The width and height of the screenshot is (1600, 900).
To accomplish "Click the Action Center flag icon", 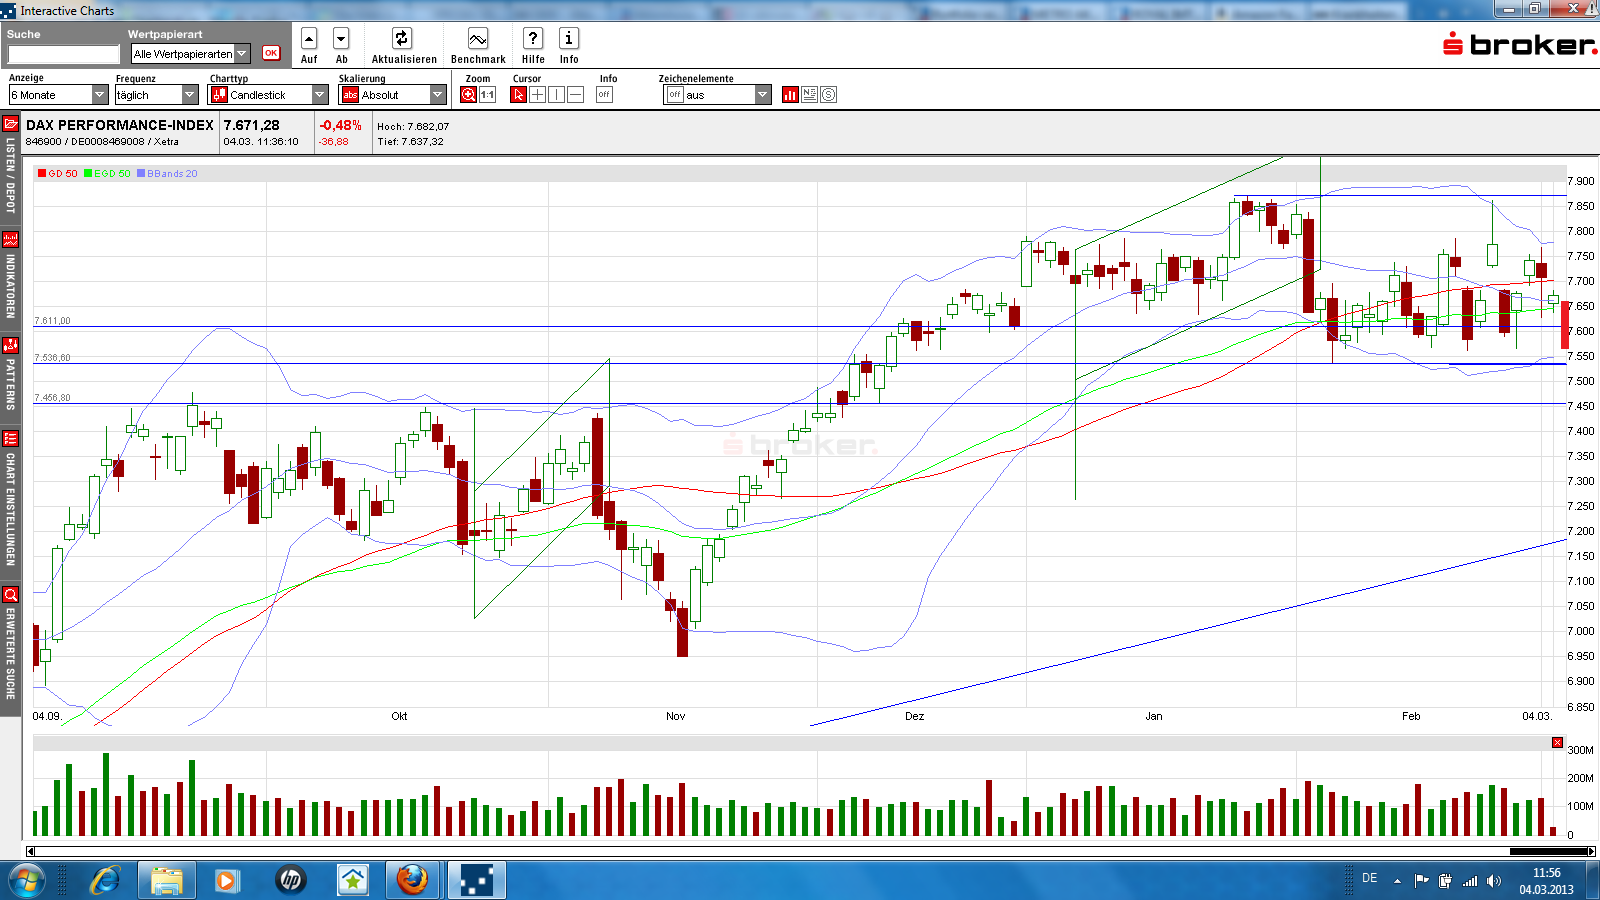I will (x=1421, y=881).
